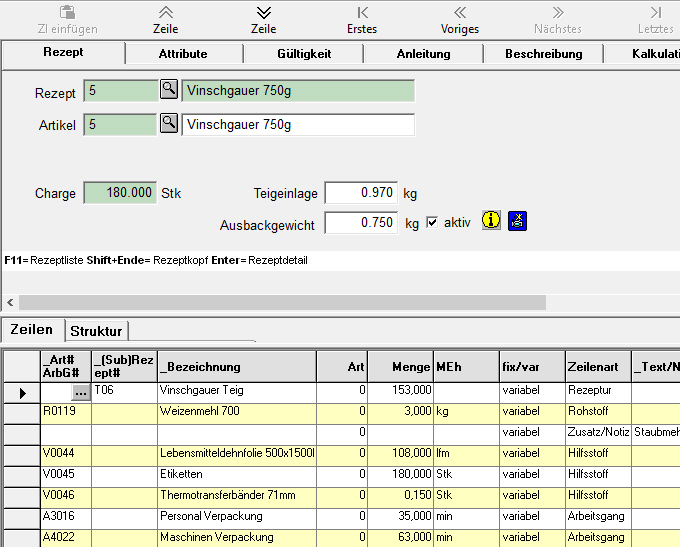Open the Kalkulation tab

point(643,54)
